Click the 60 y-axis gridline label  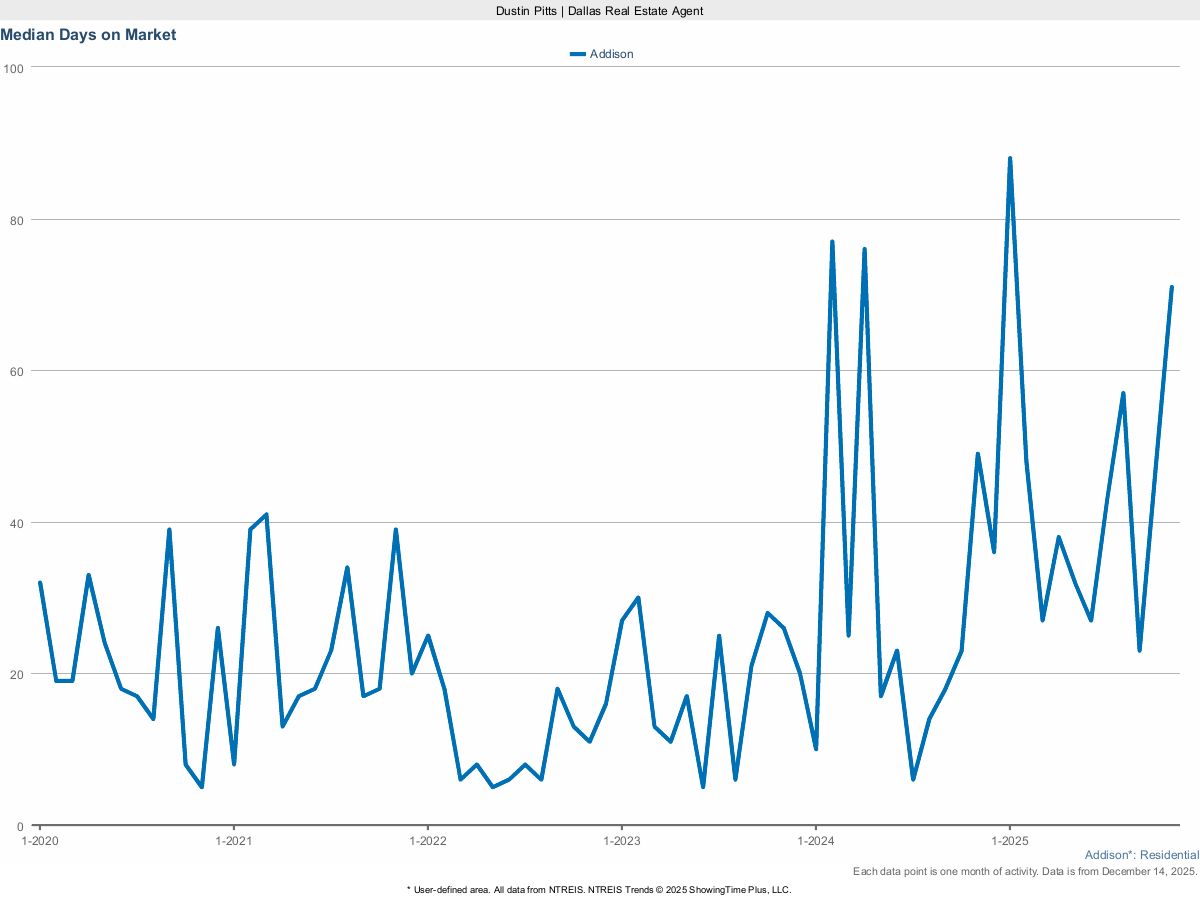point(18,372)
